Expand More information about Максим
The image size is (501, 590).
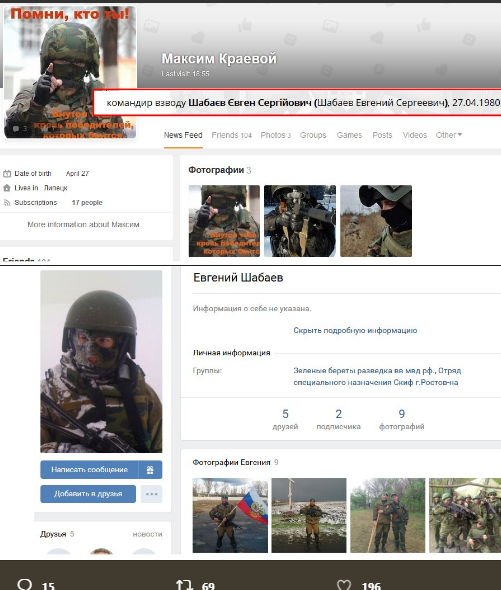83,225
